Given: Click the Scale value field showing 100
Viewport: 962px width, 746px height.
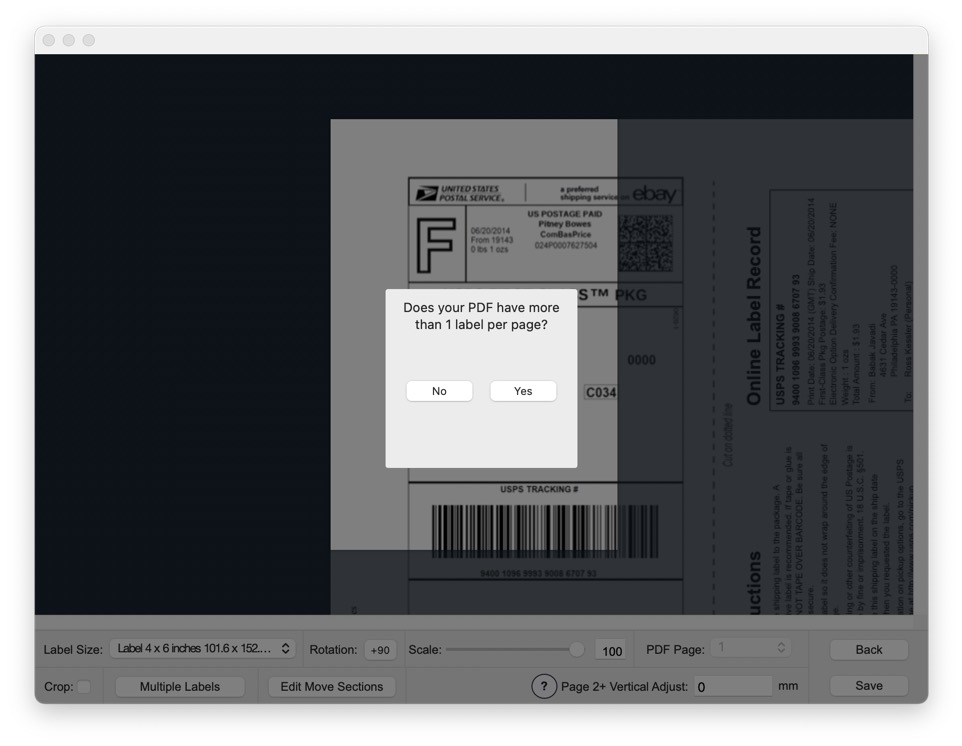Looking at the screenshot, I should [x=611, y=649].
